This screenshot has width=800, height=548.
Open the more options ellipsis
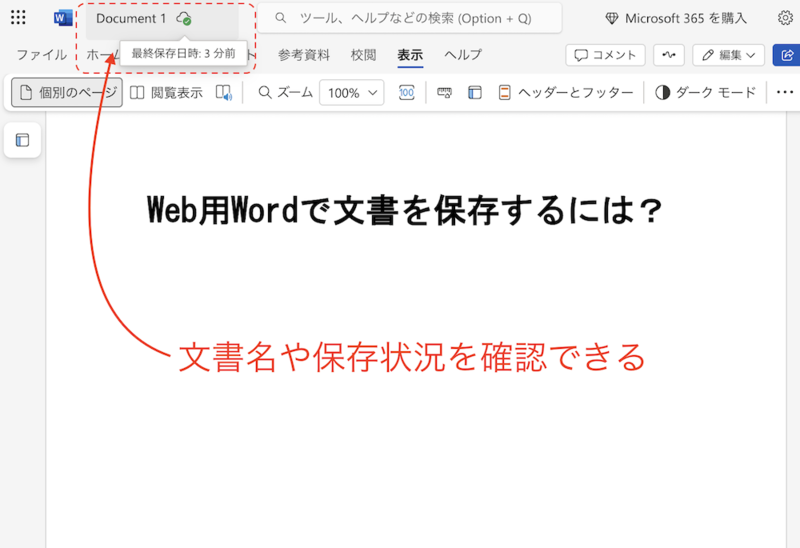click(x=785, y=92)
